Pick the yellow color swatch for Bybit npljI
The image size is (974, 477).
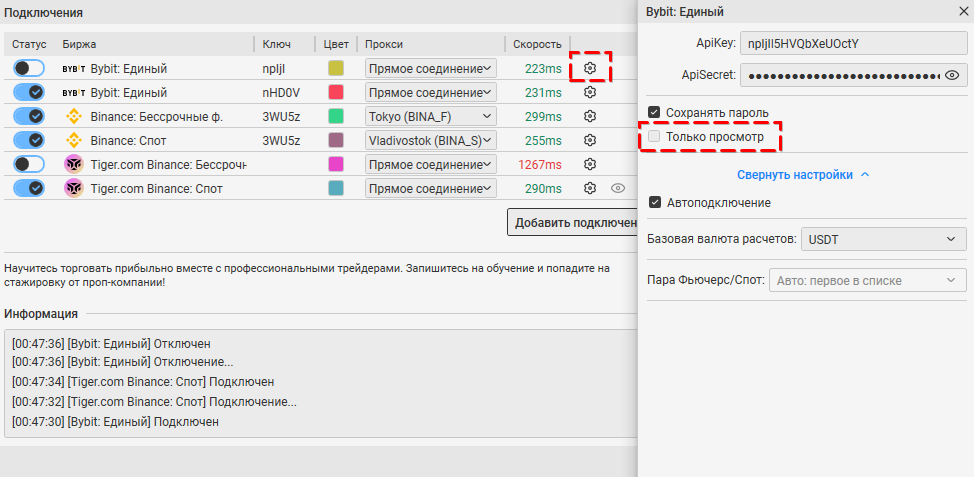point(336,68)
